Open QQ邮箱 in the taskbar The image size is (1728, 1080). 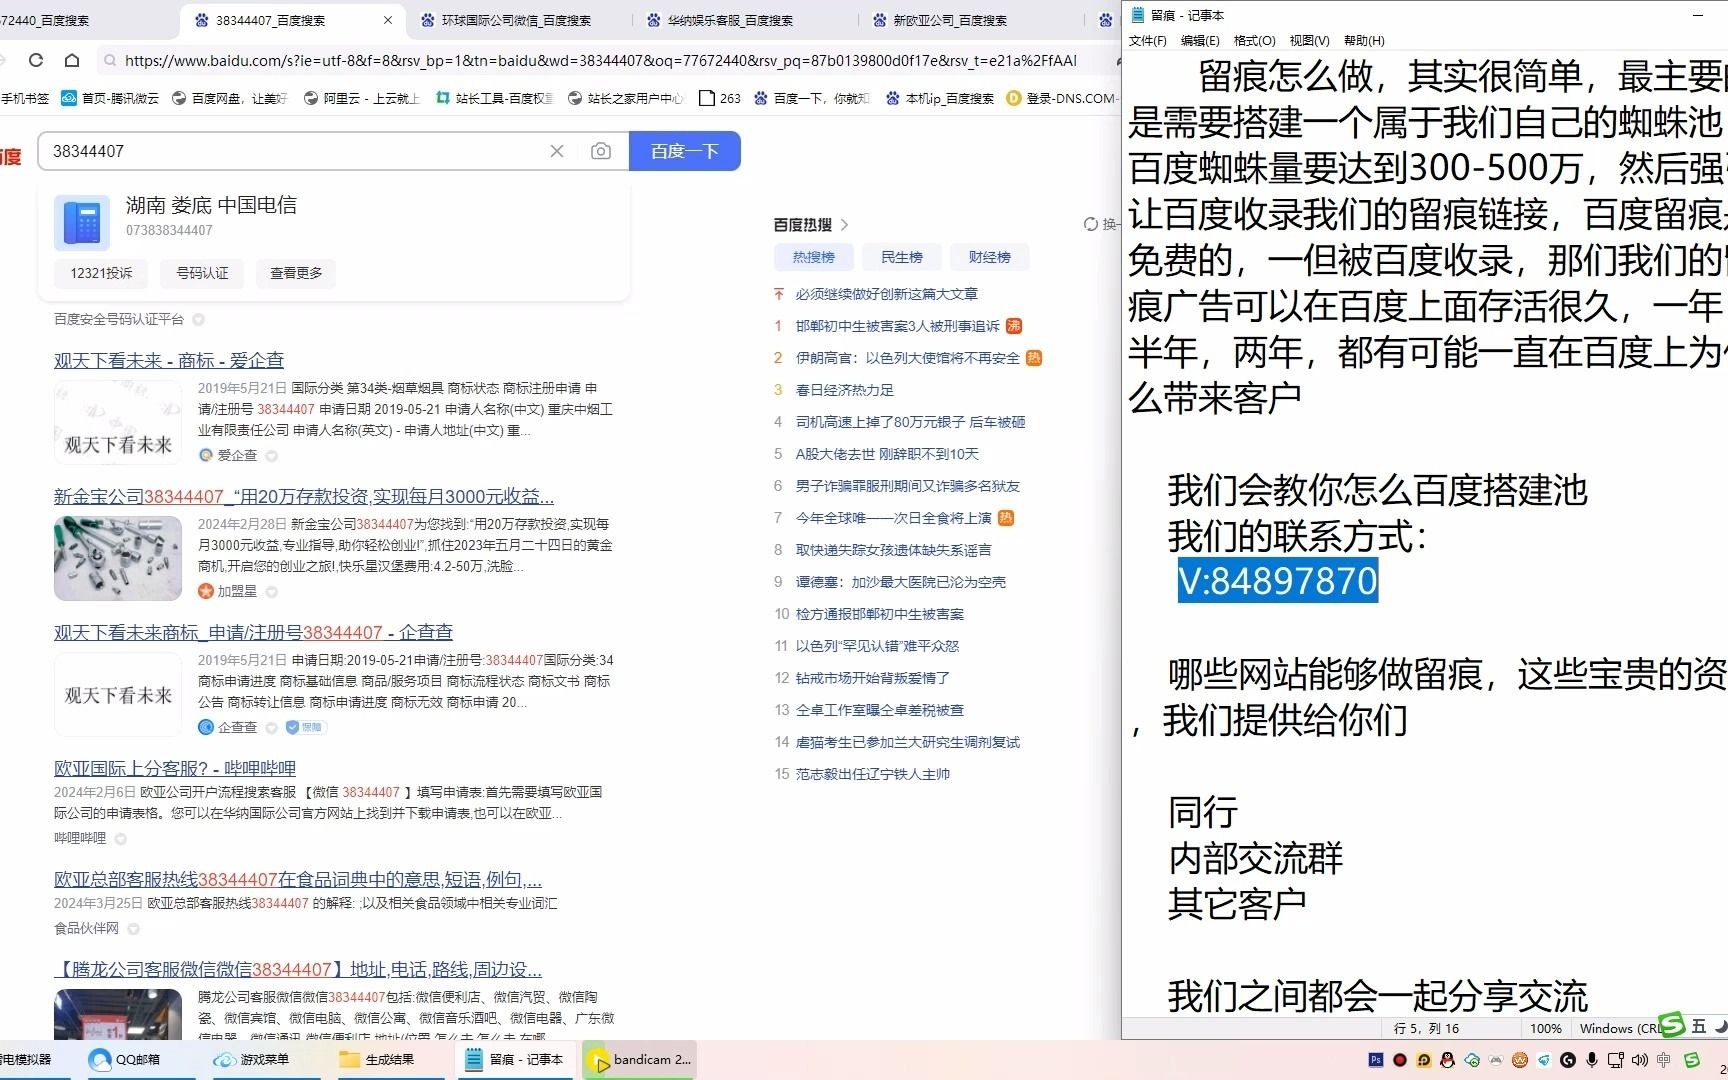click(126, 1060)
